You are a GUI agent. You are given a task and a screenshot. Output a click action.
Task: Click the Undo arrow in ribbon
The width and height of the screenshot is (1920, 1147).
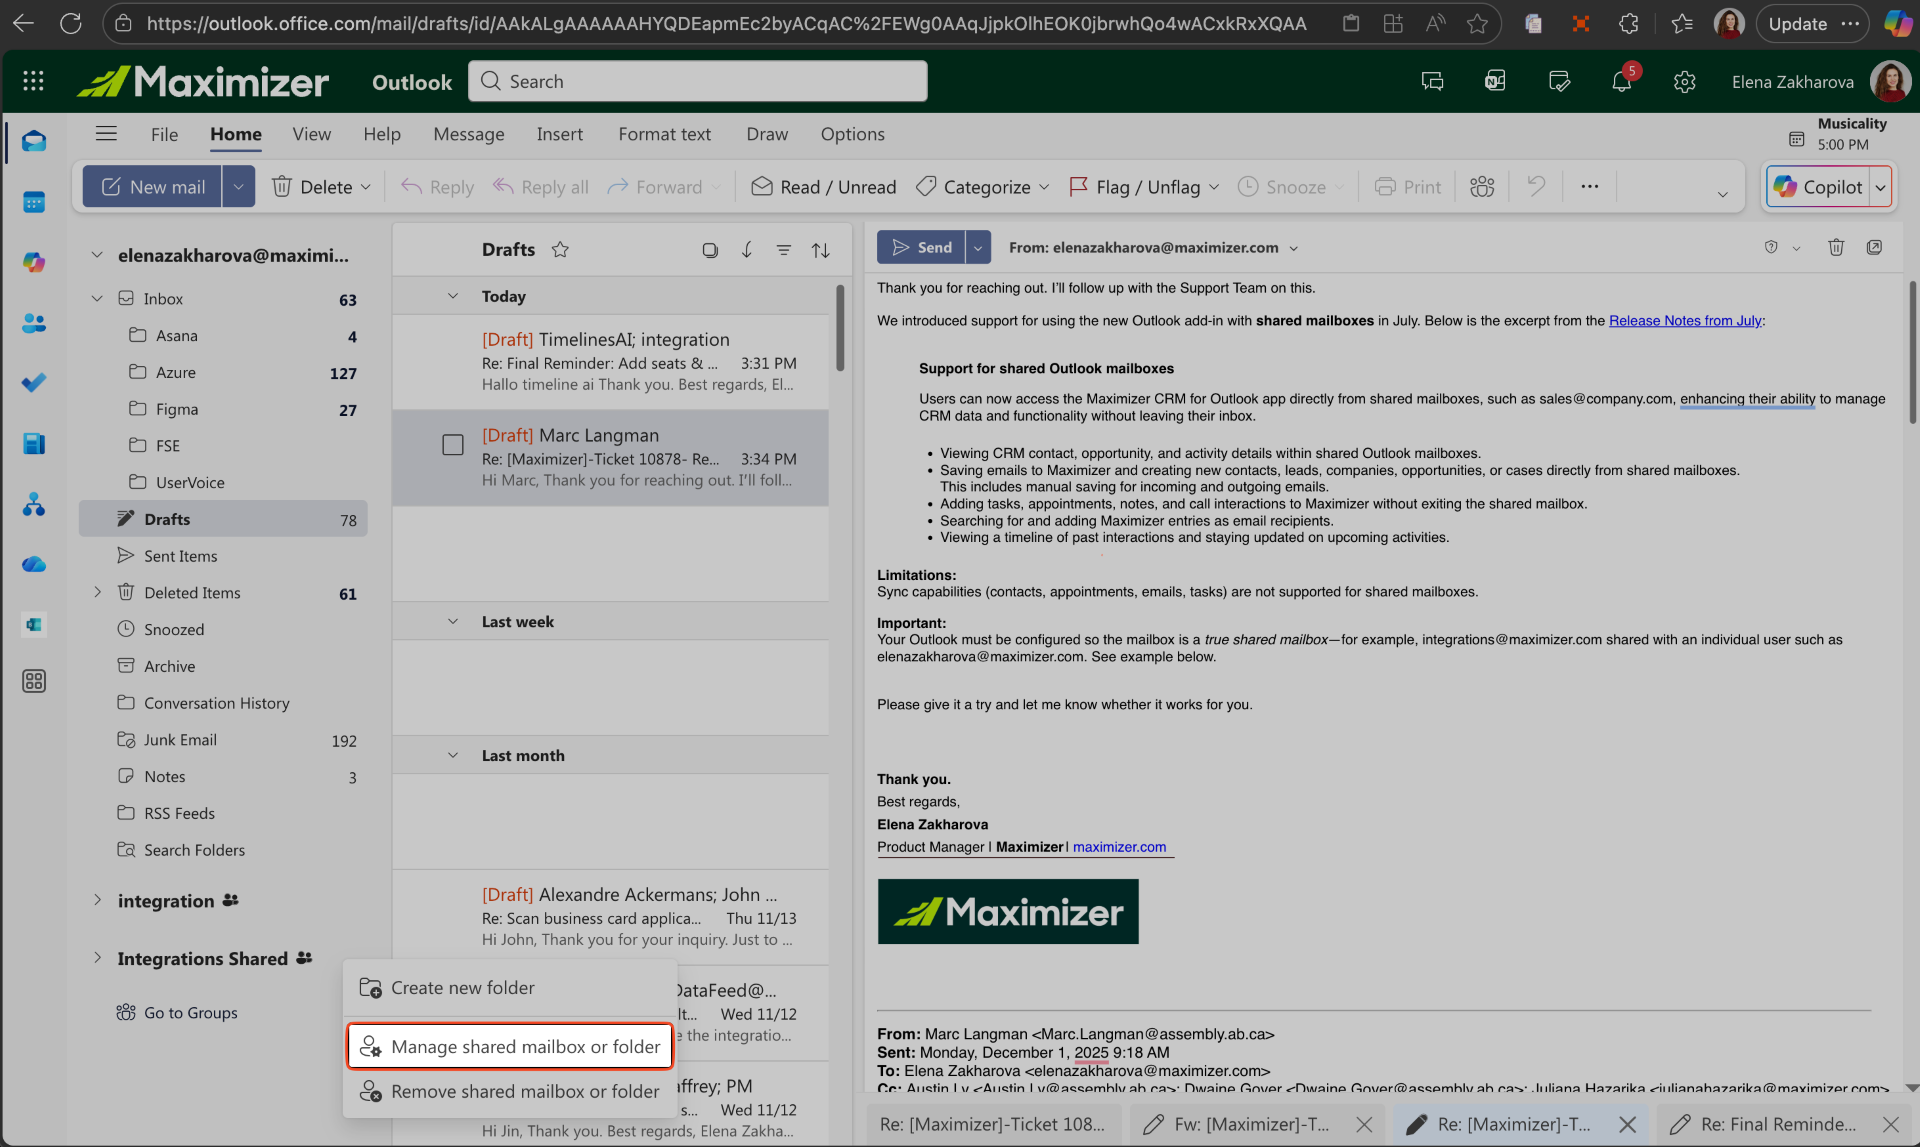pyautogui.click(x=1536, y=187)
